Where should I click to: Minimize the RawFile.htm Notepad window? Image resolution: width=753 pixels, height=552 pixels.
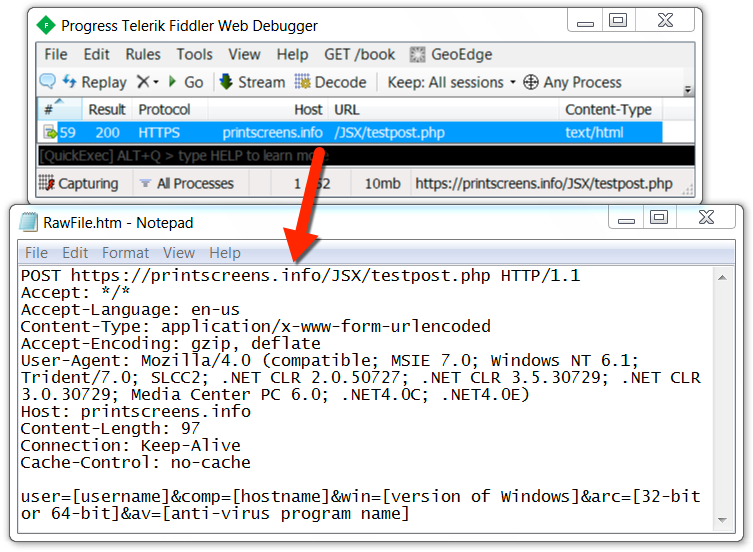point(626,218)
